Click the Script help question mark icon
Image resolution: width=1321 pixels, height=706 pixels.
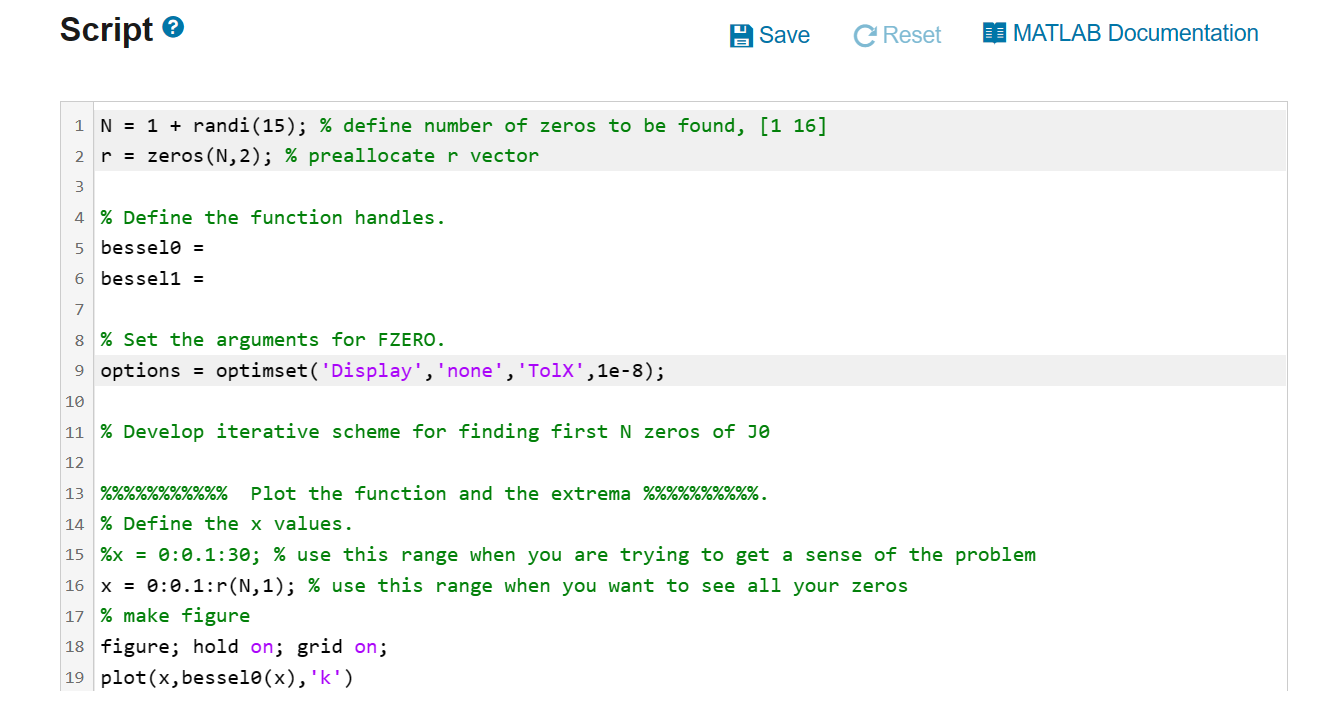[x=173, y=29]
